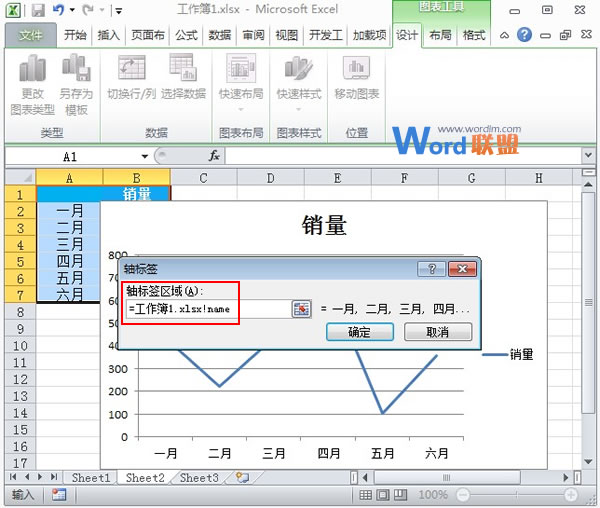Close the 轴标签 dialog

coord(462,269)
